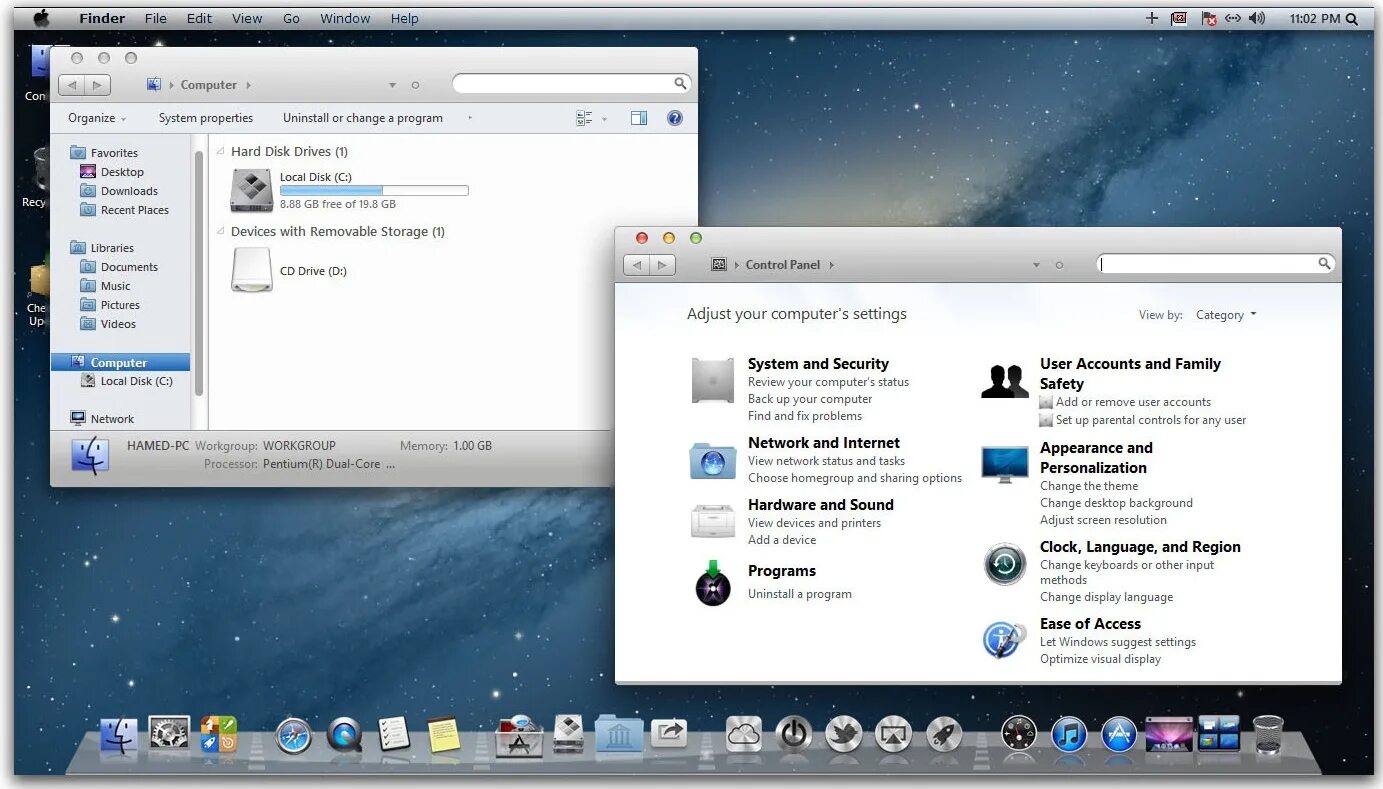Open Twitter bird icon in dock
The image size is (1383, 789).
844,735
